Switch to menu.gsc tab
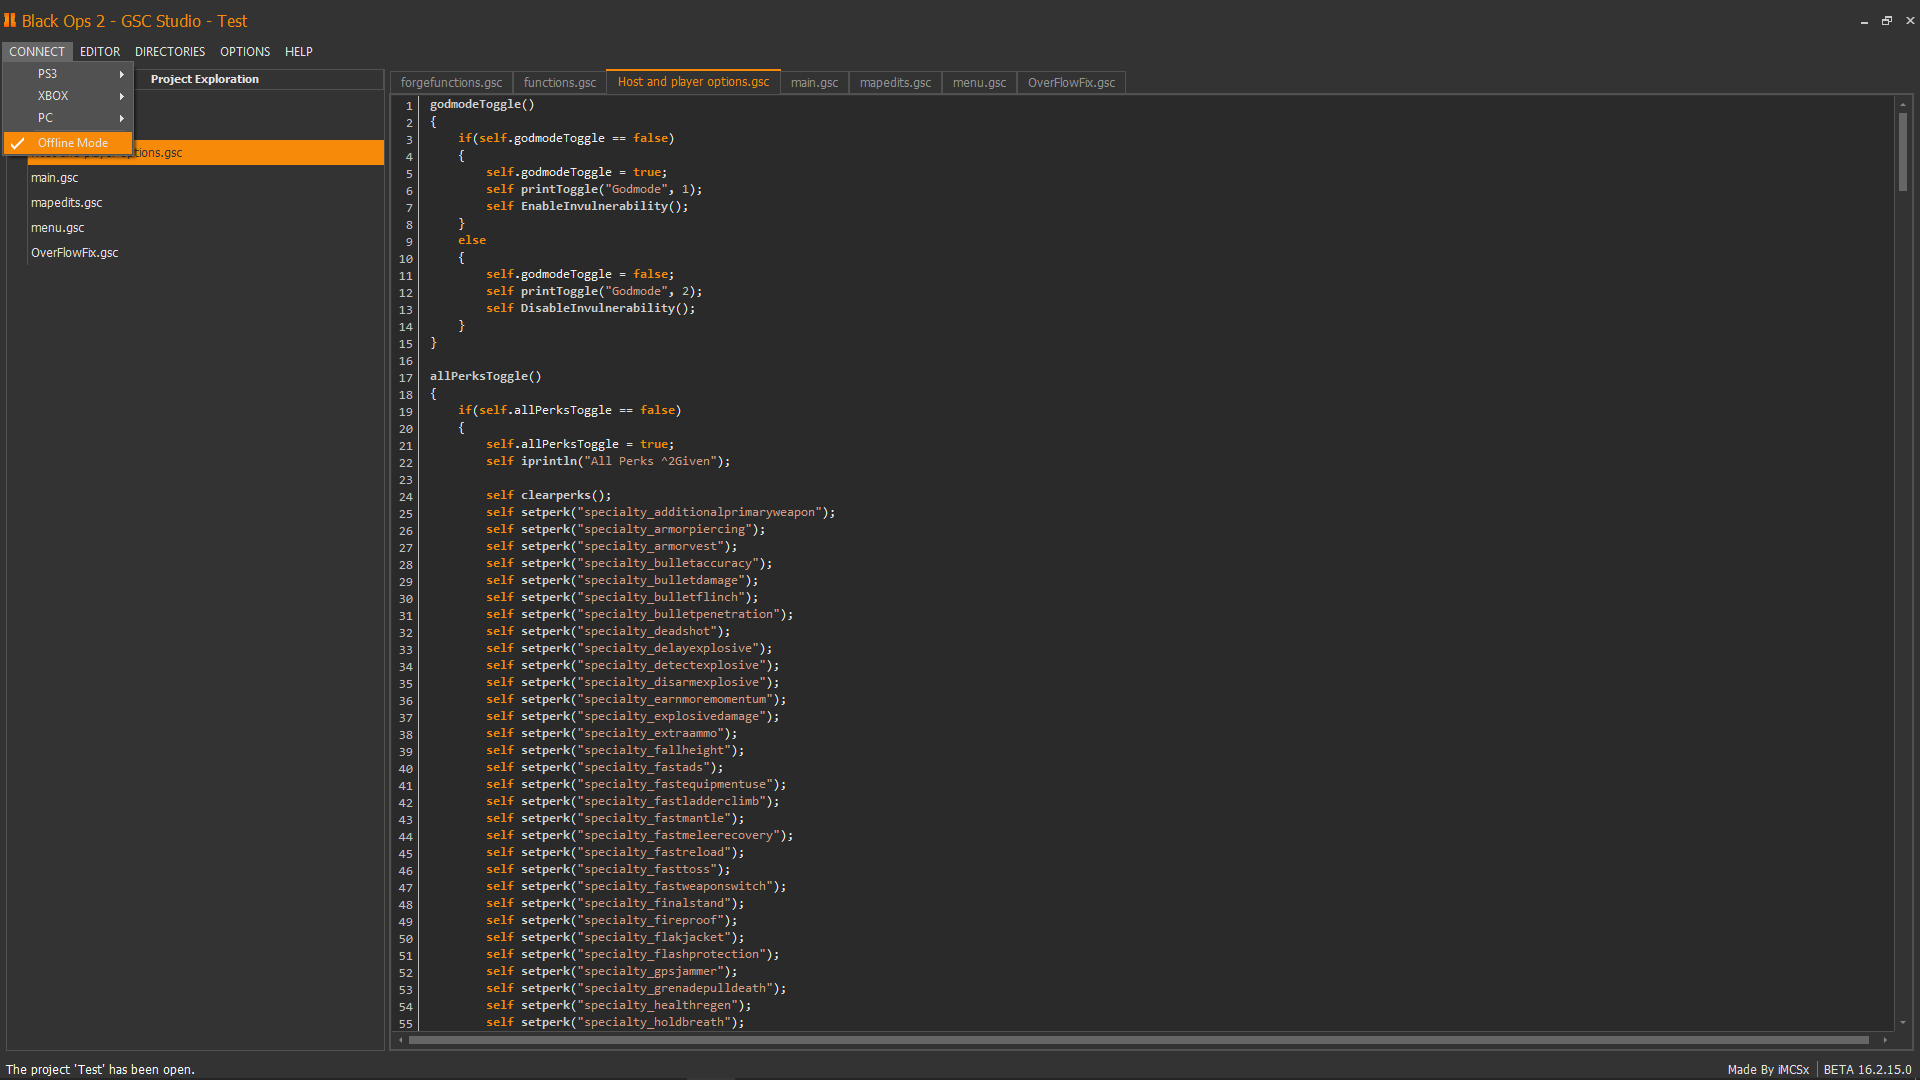 pos(979,83)
